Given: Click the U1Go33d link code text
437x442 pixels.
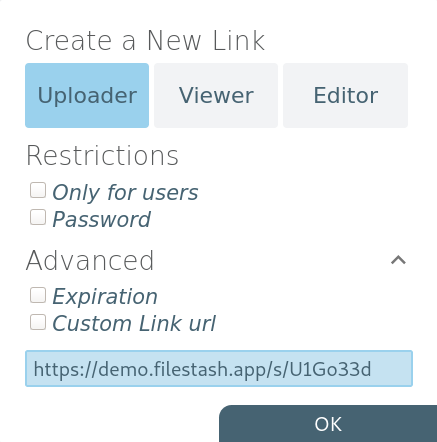Looking at the screenshot, I should 330,369.
